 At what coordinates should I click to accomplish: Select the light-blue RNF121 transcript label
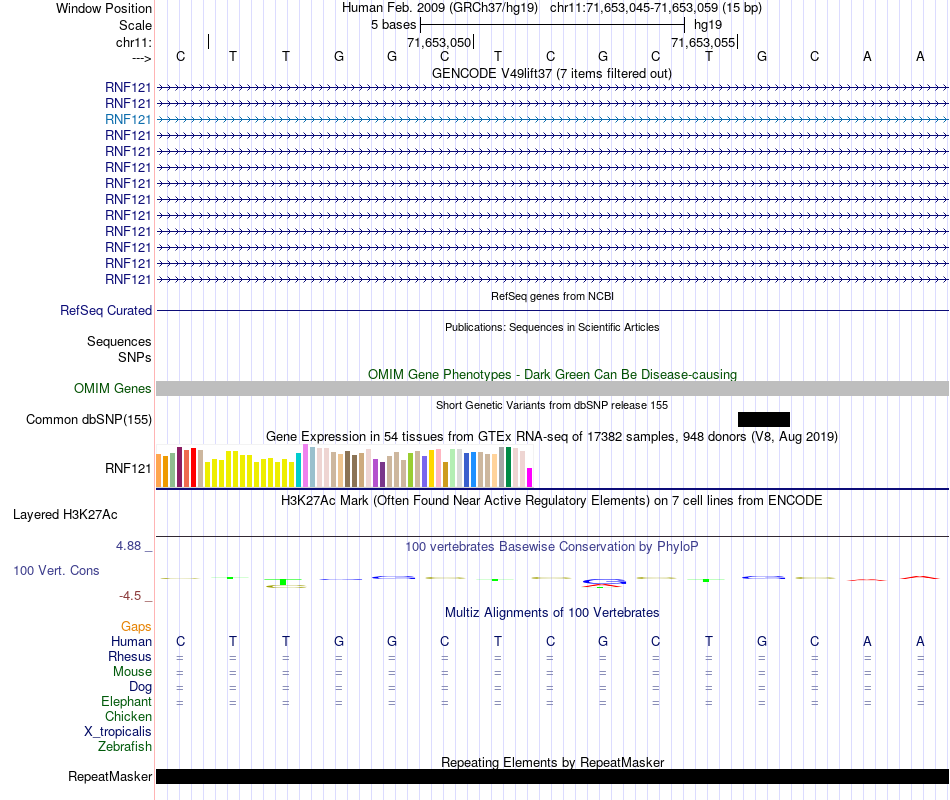coord(128,119)
